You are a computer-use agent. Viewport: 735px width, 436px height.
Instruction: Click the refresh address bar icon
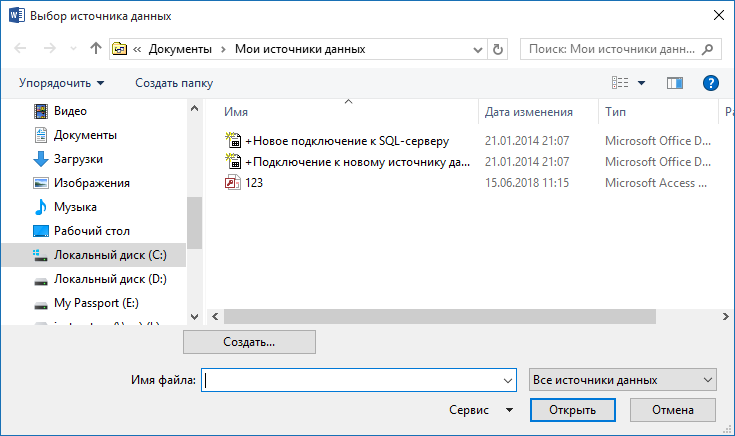(499, 48)
